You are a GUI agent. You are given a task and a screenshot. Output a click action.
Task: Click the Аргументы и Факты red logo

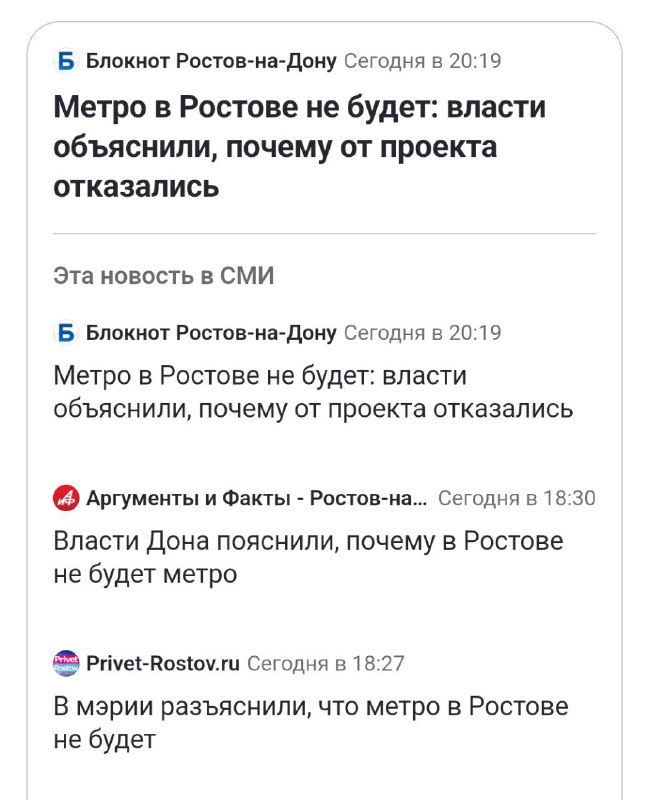point(66,498)
